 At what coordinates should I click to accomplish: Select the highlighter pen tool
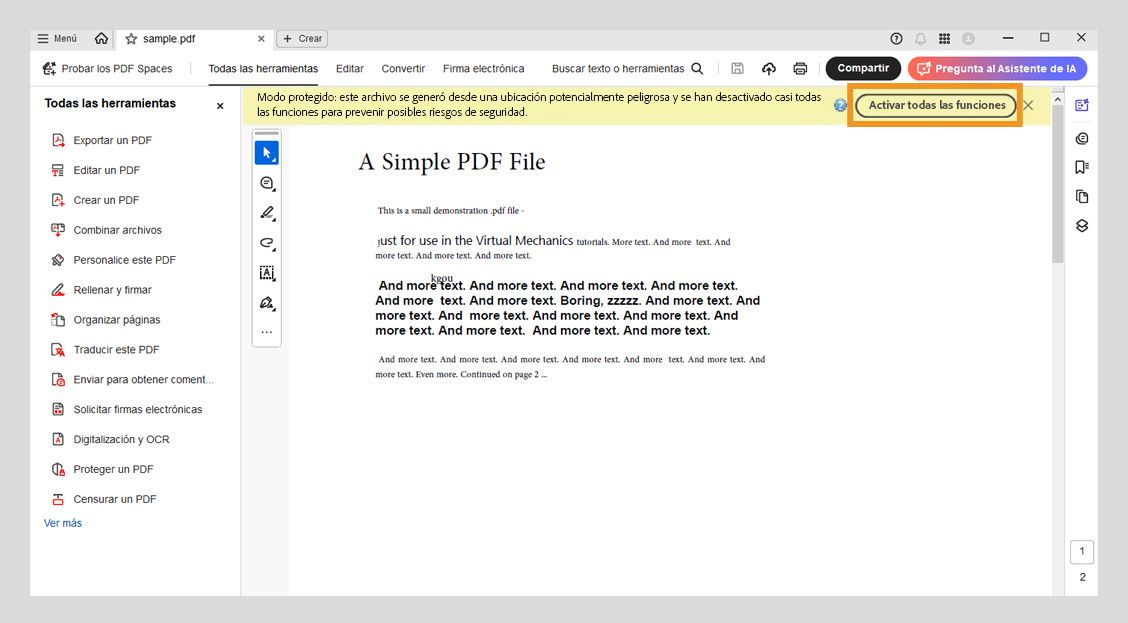coord(267,213)
